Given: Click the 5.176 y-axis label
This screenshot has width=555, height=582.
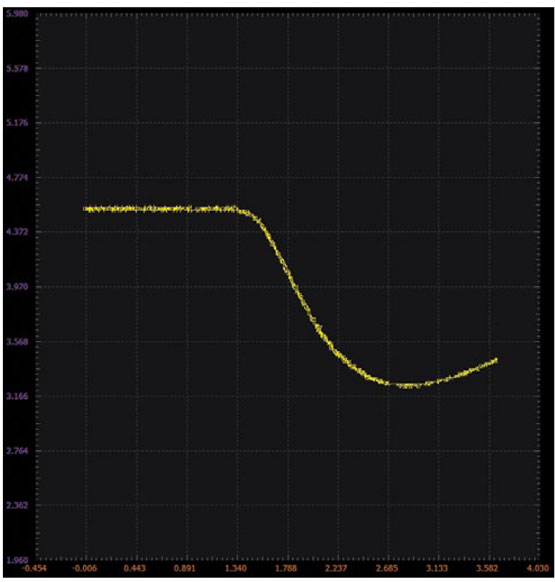Looking at the screenshot, I should 17,123.
